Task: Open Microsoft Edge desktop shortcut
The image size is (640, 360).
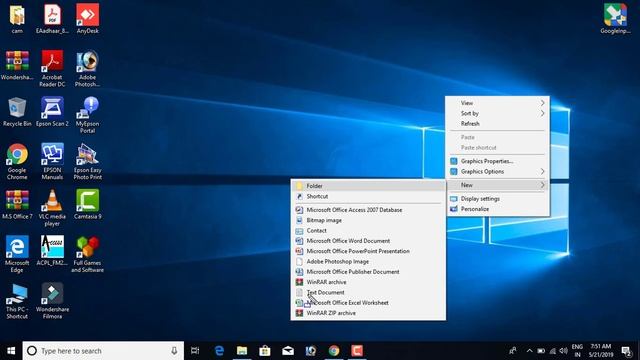Action: [17, 254]
